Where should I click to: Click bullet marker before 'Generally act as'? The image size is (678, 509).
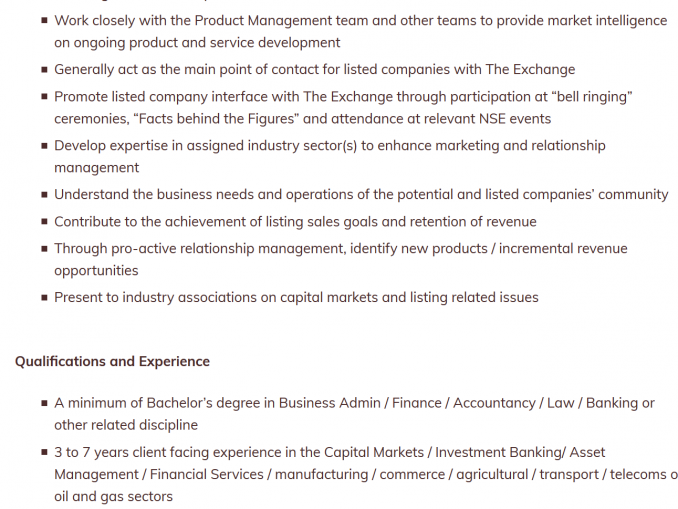point(44,69)
